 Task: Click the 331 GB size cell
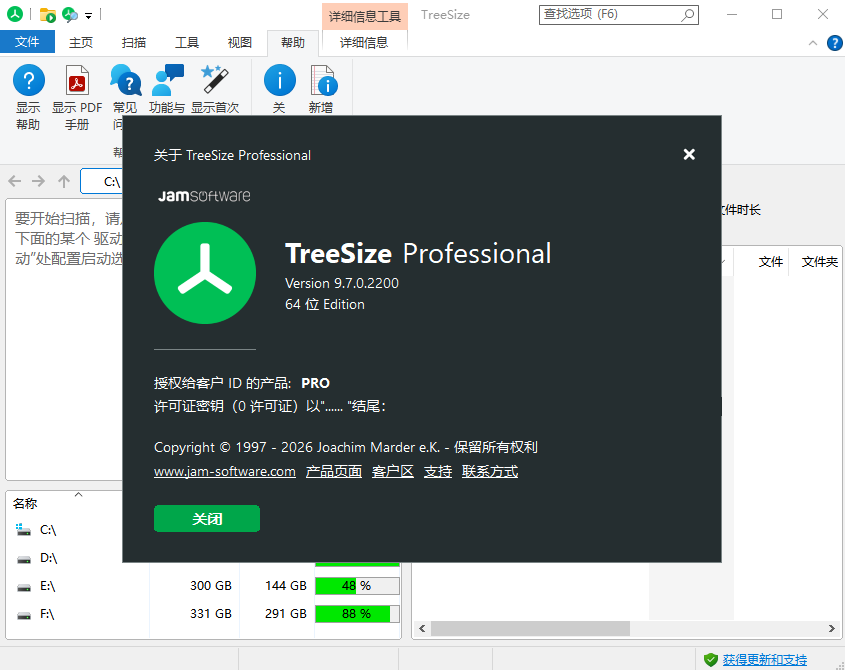(211, 614)
